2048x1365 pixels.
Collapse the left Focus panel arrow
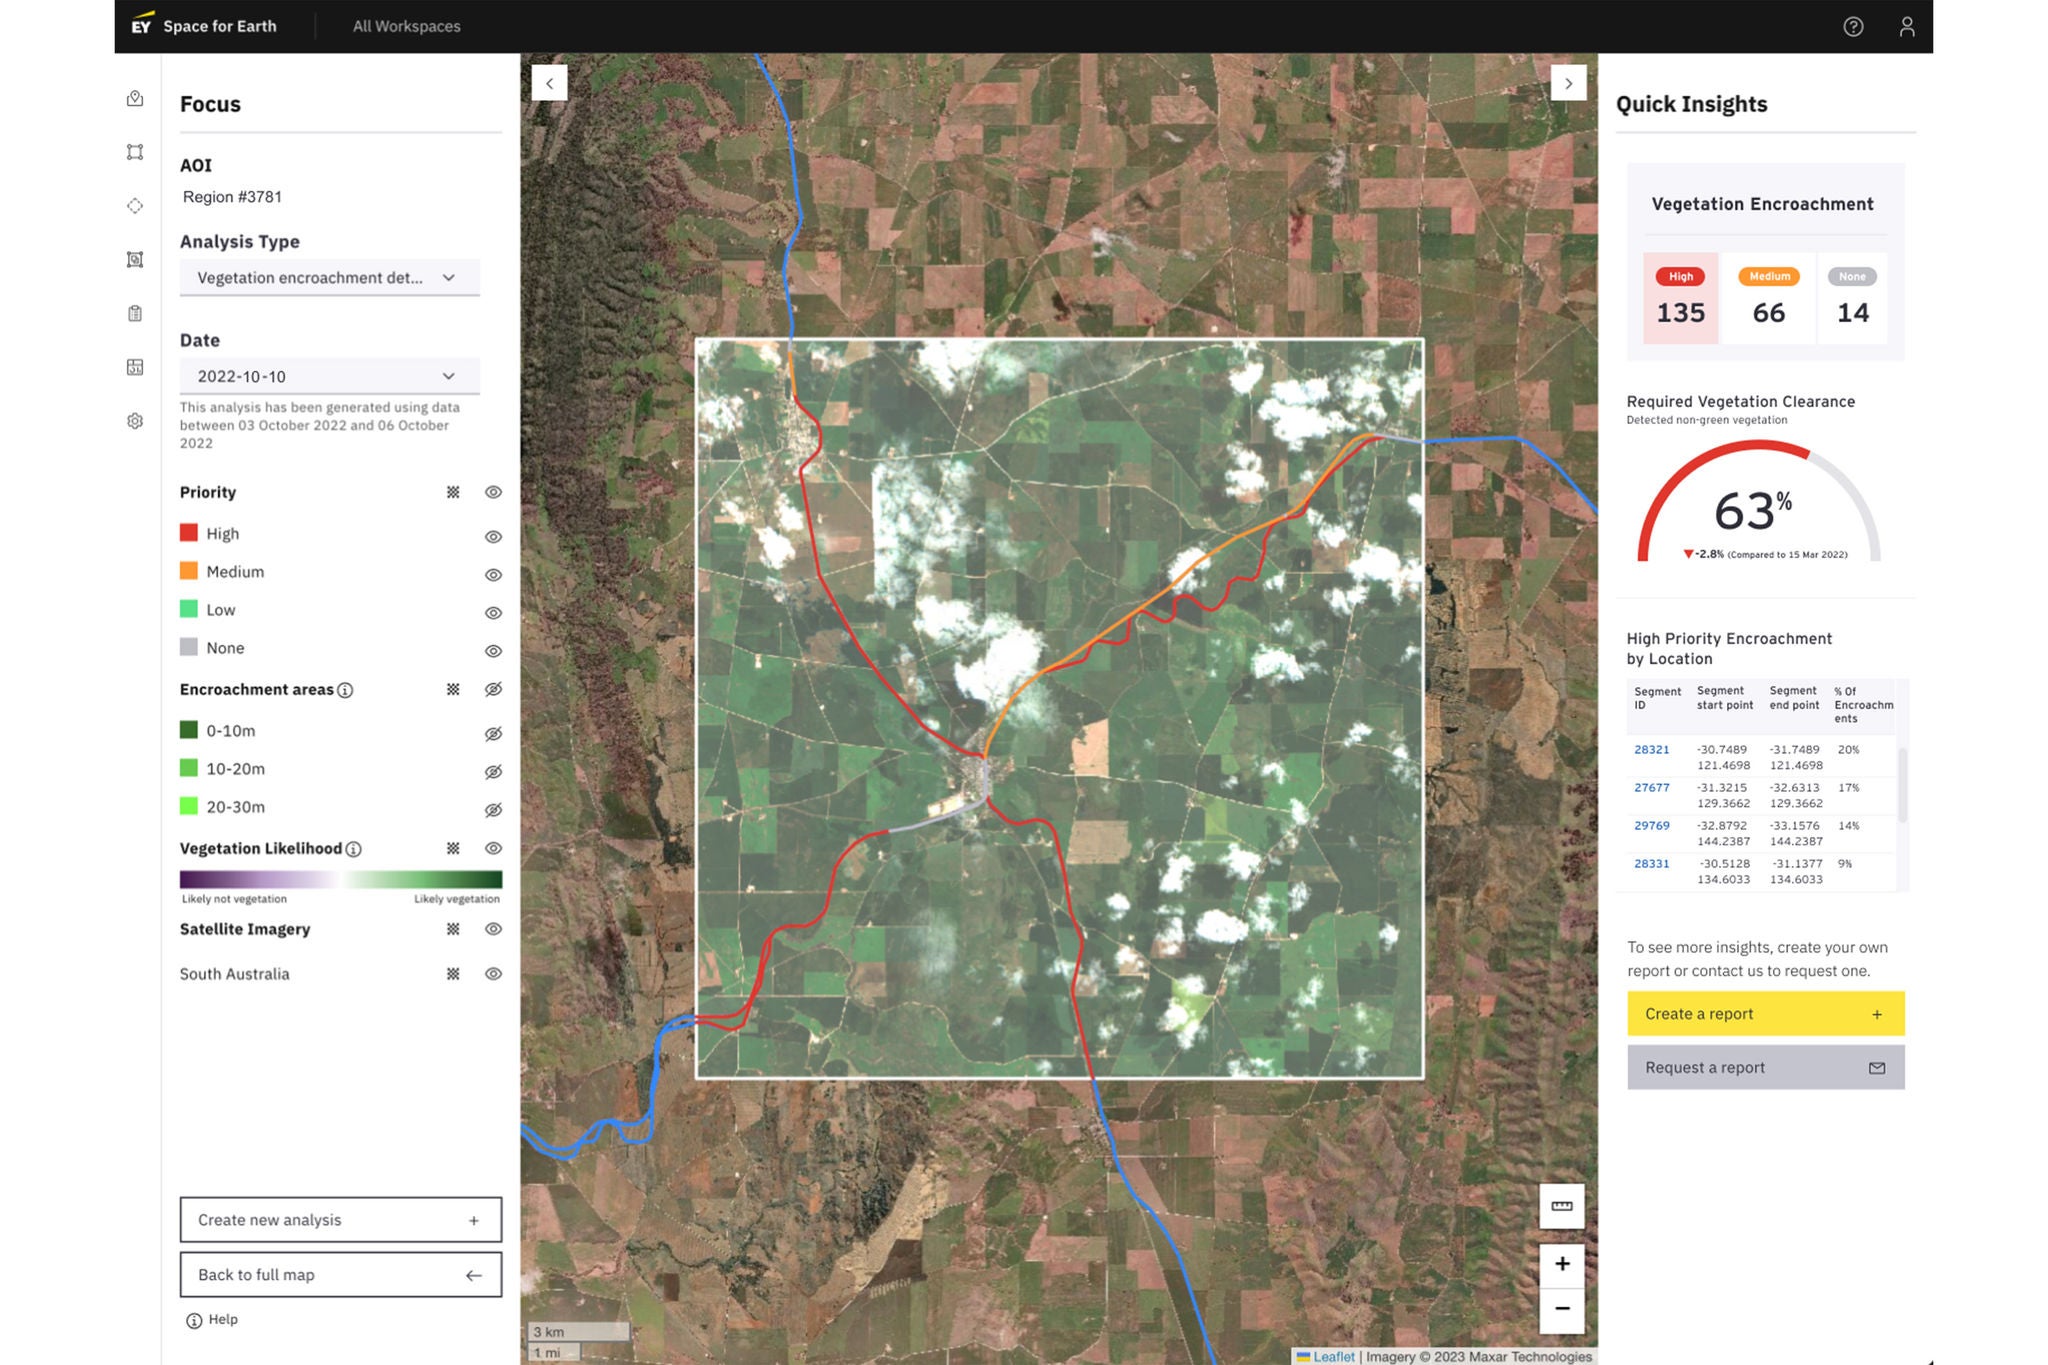click(549, 83)
